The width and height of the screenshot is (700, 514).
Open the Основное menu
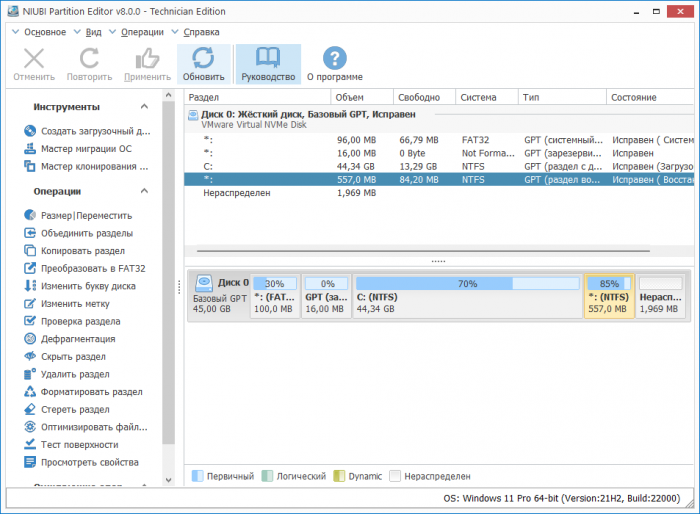[x=45, y=32]
